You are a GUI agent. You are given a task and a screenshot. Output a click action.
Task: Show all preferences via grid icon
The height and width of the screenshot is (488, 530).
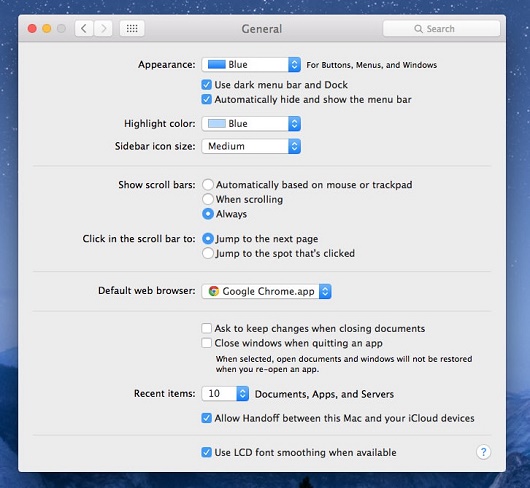(x=132, y=28)
